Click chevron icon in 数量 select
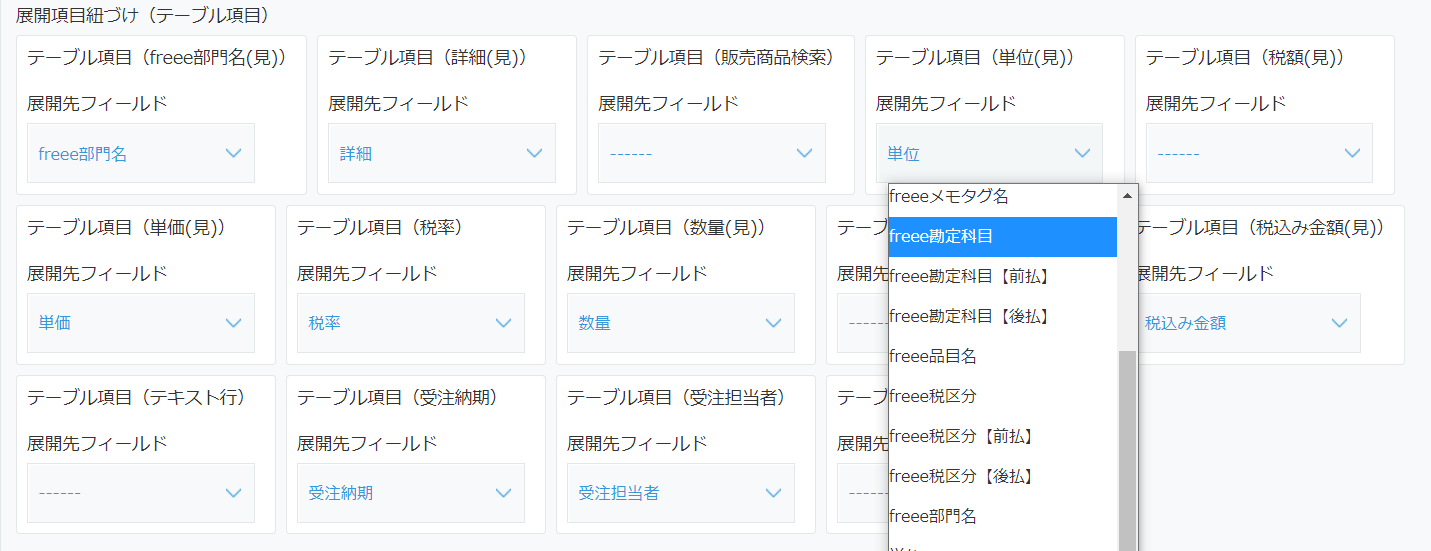 [x=773, y=323]
